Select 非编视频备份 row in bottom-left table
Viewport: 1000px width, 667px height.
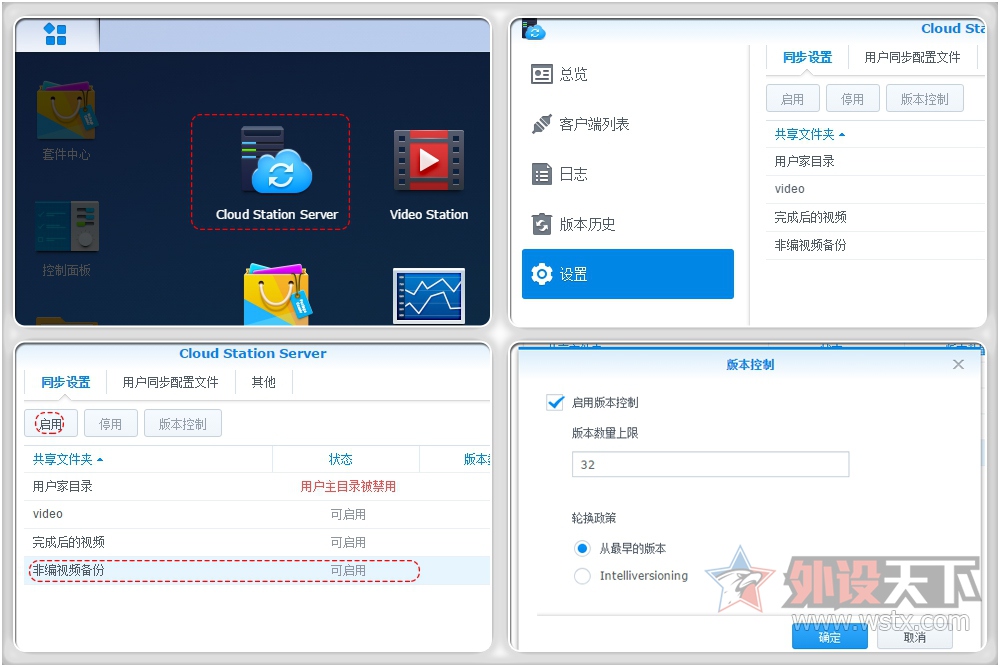[257, 571]
